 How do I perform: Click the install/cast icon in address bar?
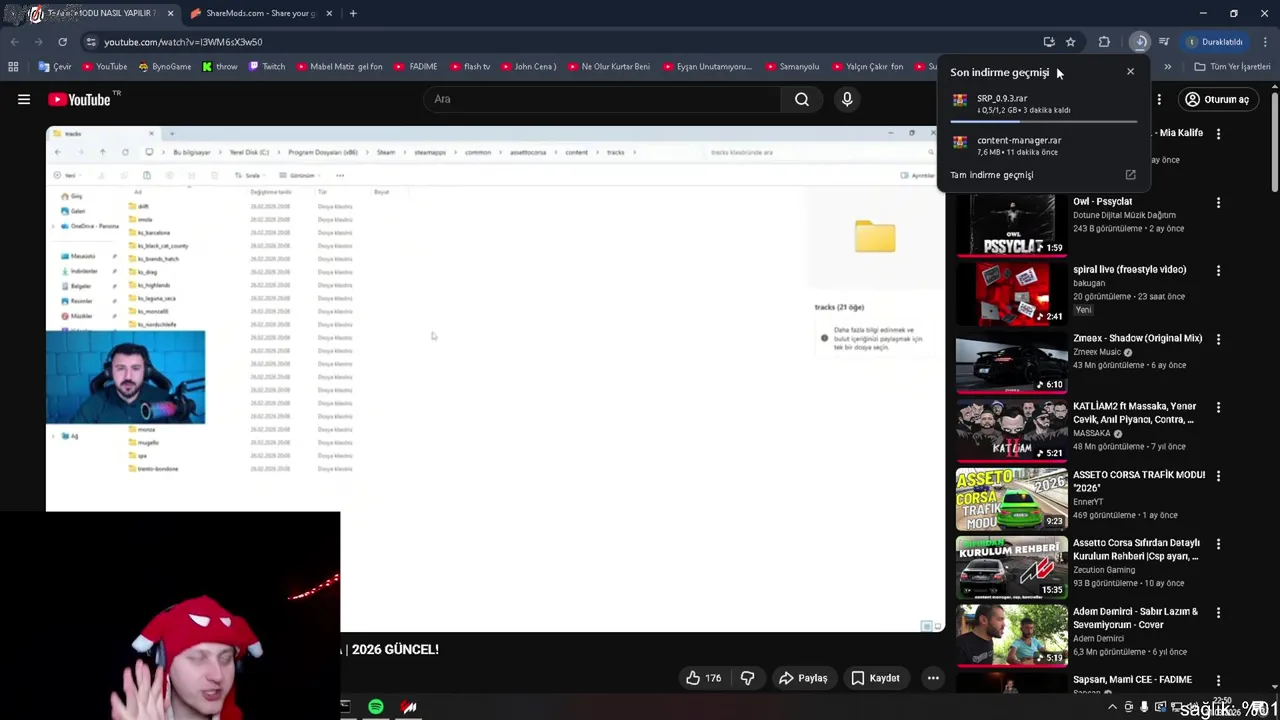coord(1049,42)
